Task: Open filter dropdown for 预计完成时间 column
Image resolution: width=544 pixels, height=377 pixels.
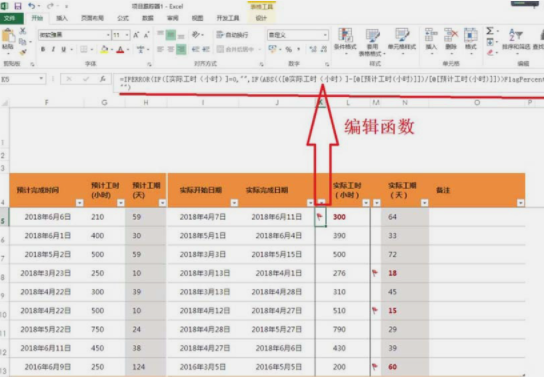Action: 80,203
